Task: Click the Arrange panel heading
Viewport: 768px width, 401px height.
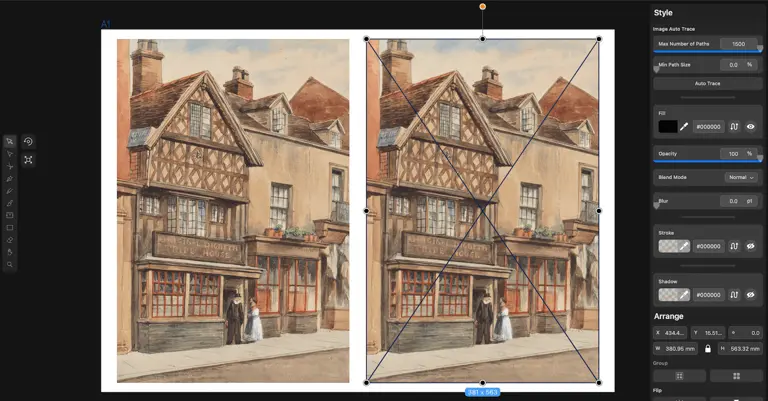Action: tap(668, 316)
